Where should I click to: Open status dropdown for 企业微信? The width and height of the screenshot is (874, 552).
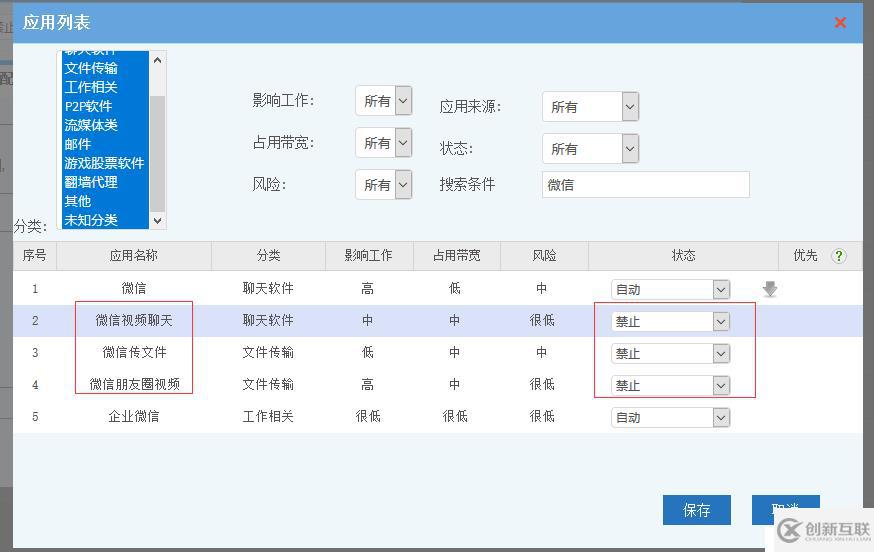[671, 418]
